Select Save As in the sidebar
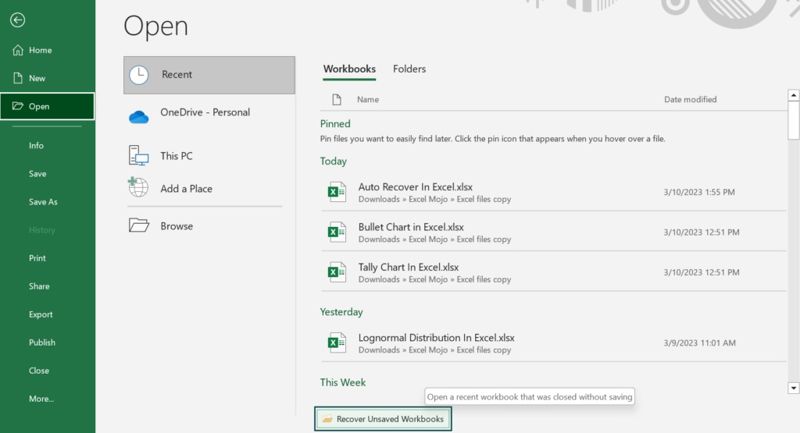 click(43, 202)
